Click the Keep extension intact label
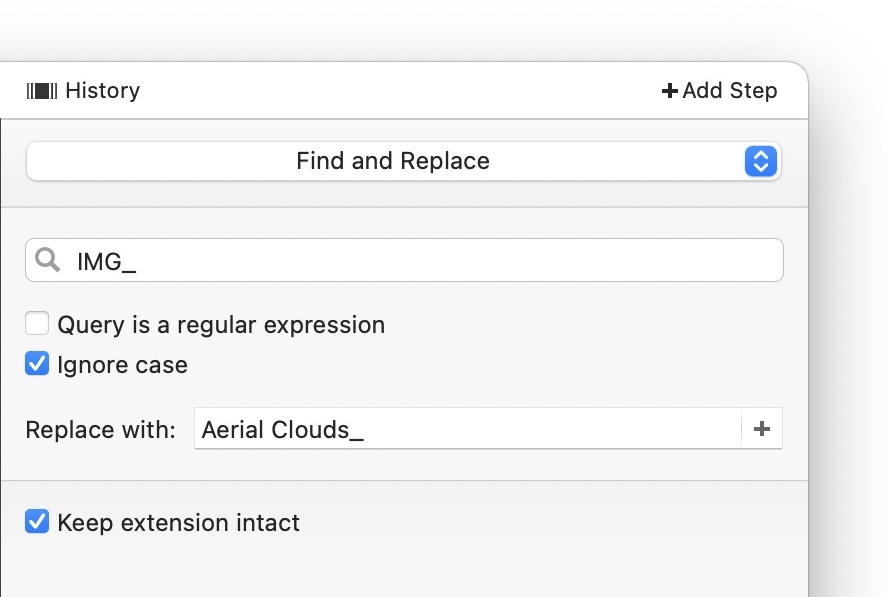Viewport: 888px width, 597px height. pyautogui.click(x=178, y=522)
